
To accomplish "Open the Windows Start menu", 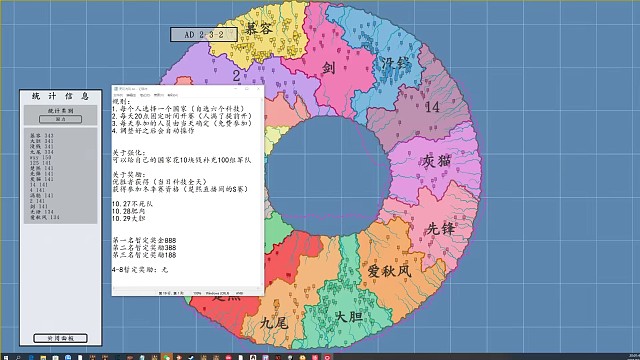I will pos(6,357).
